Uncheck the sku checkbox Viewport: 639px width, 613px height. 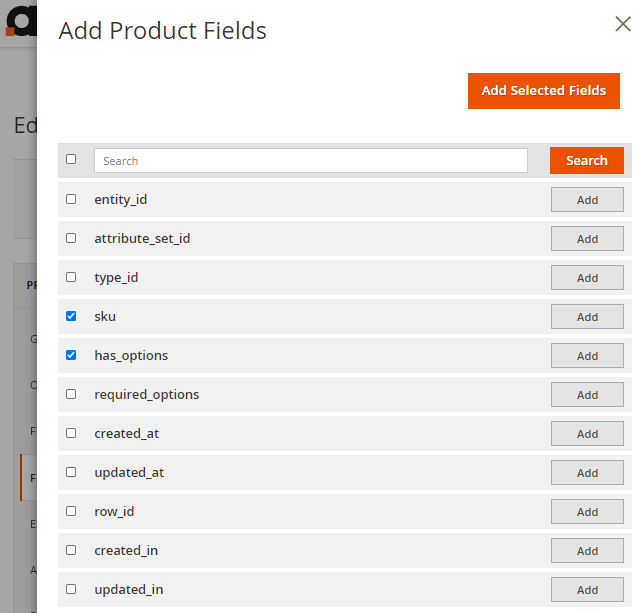71,316
